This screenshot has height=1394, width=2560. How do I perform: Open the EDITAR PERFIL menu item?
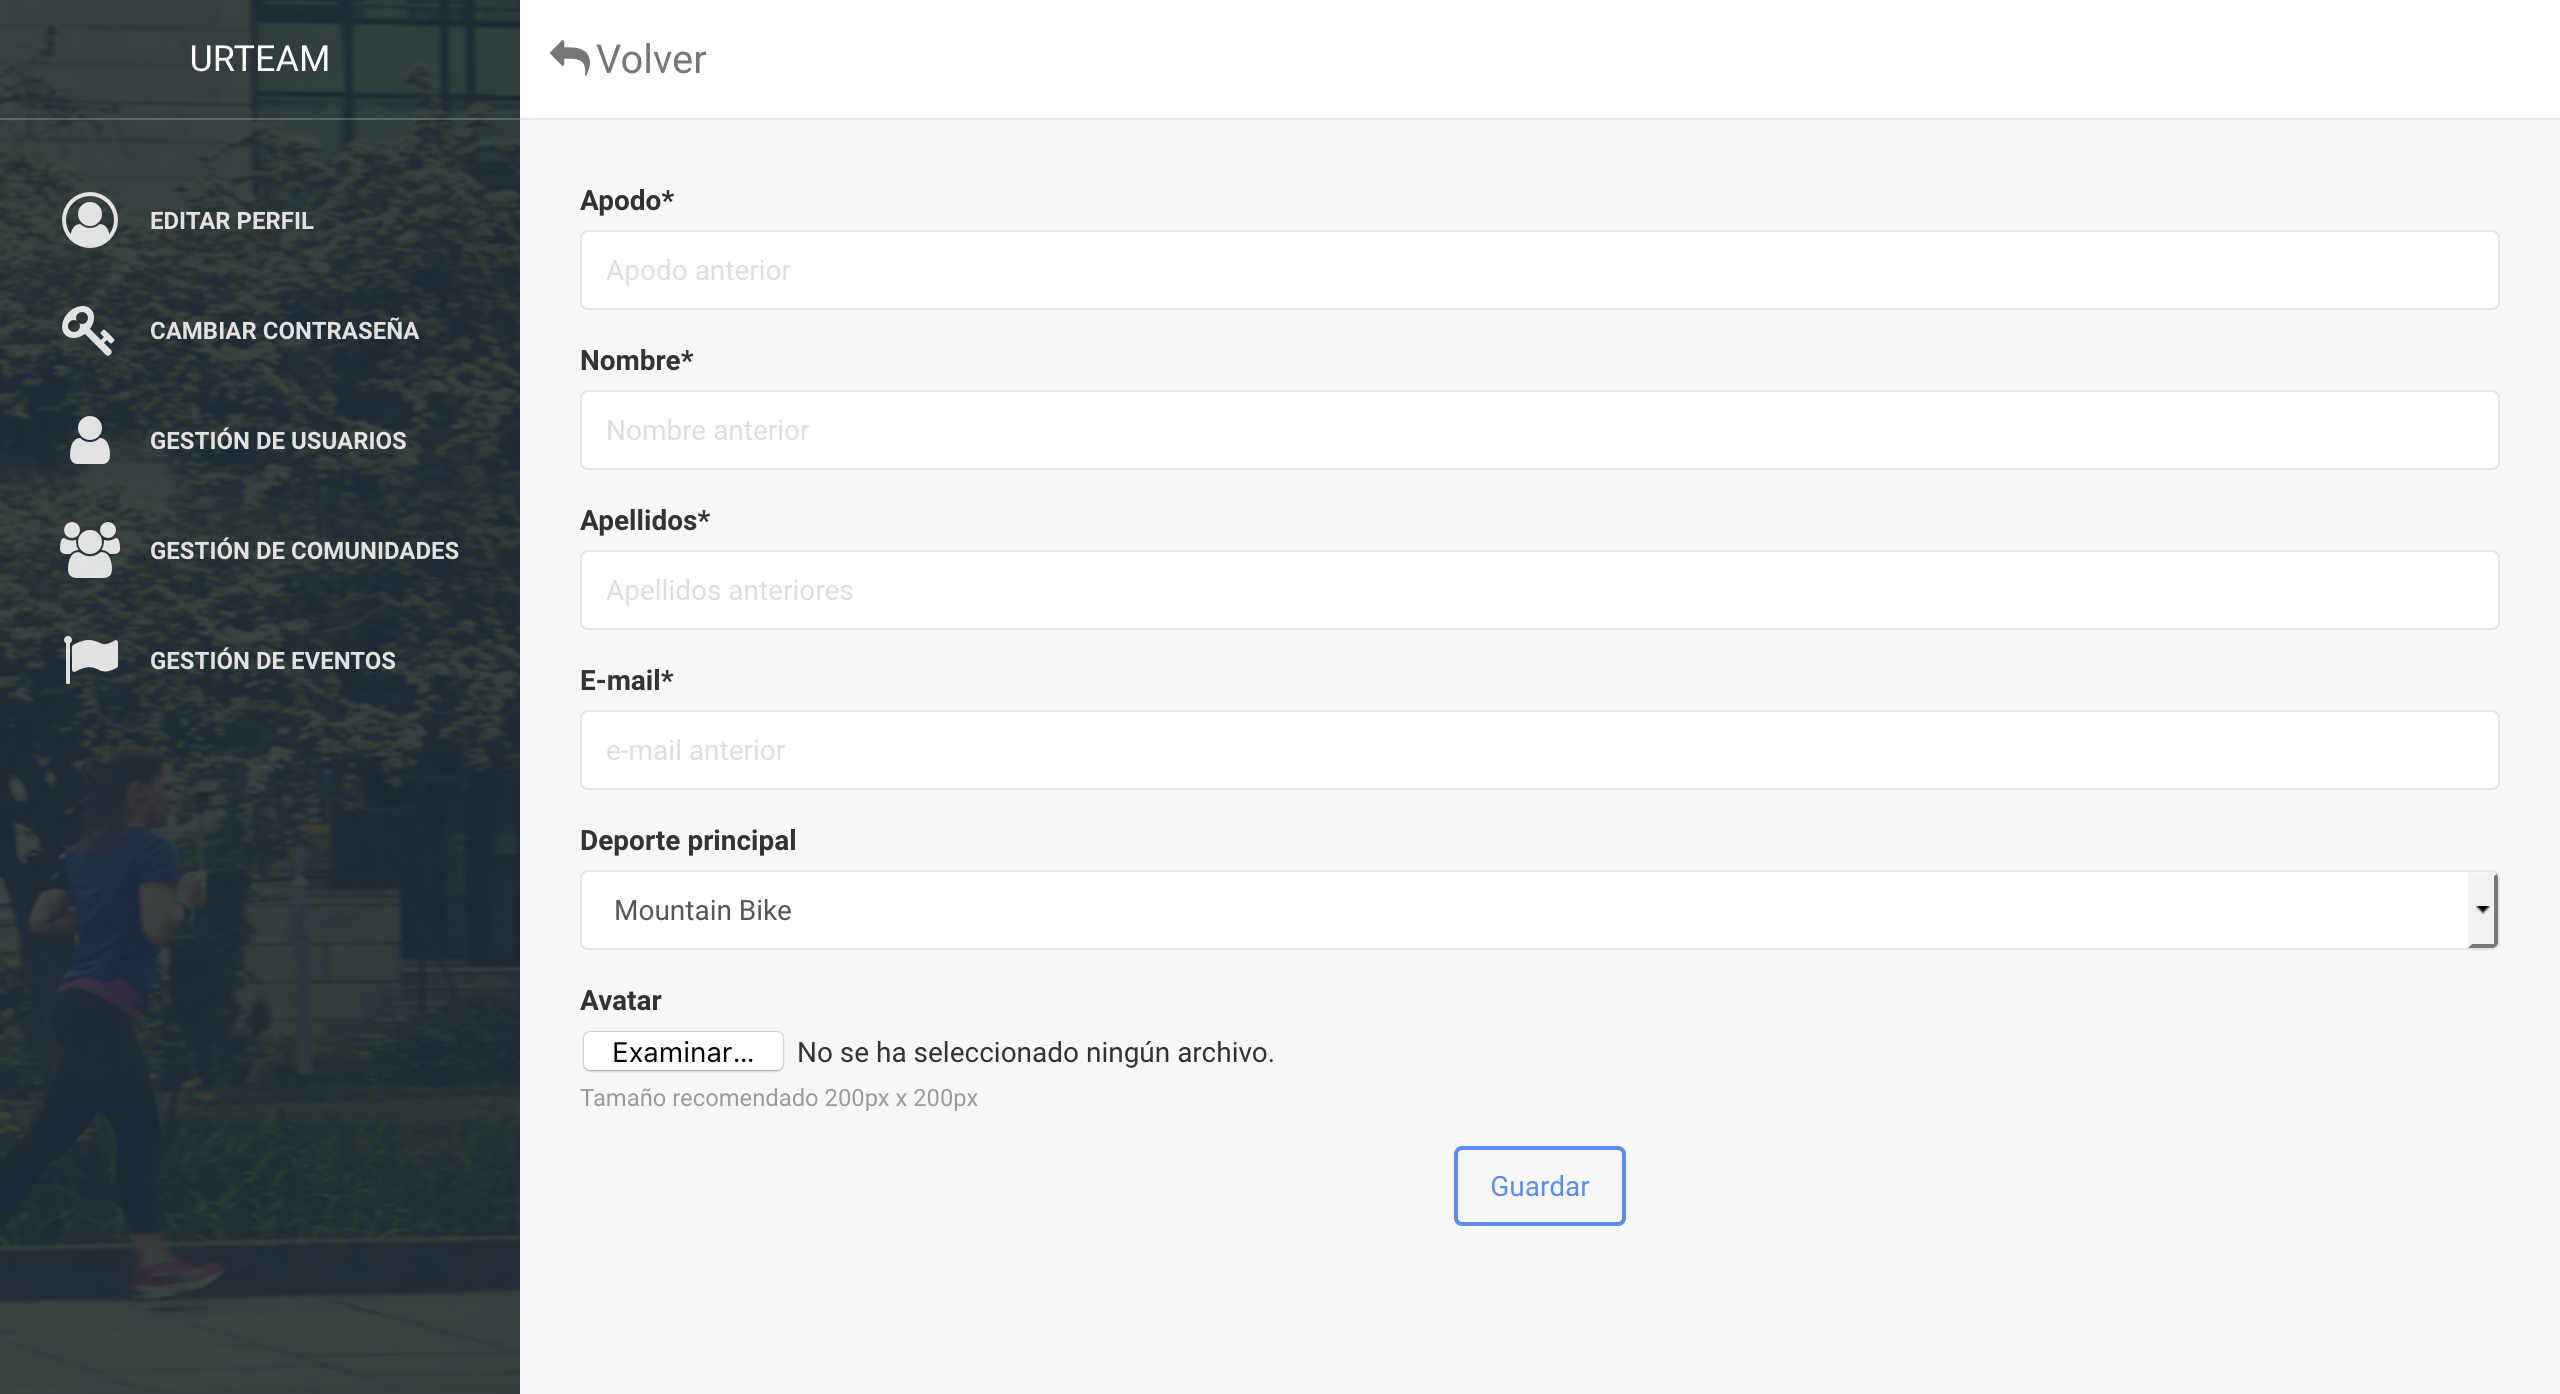[232, 220]
